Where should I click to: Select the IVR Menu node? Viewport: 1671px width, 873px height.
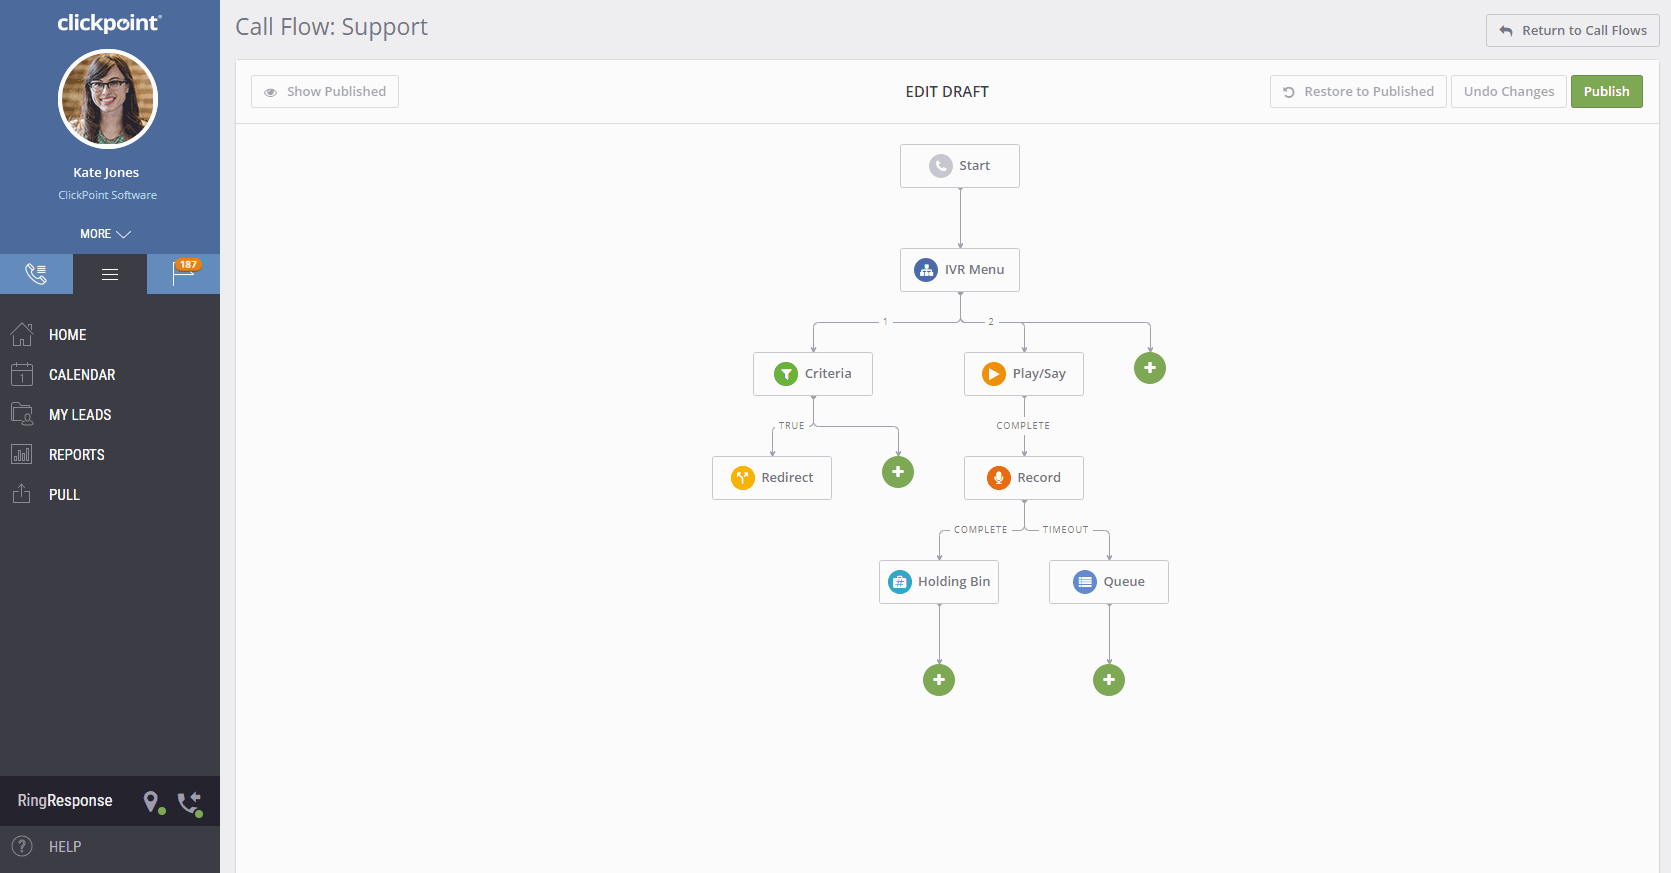pos(960,270)
